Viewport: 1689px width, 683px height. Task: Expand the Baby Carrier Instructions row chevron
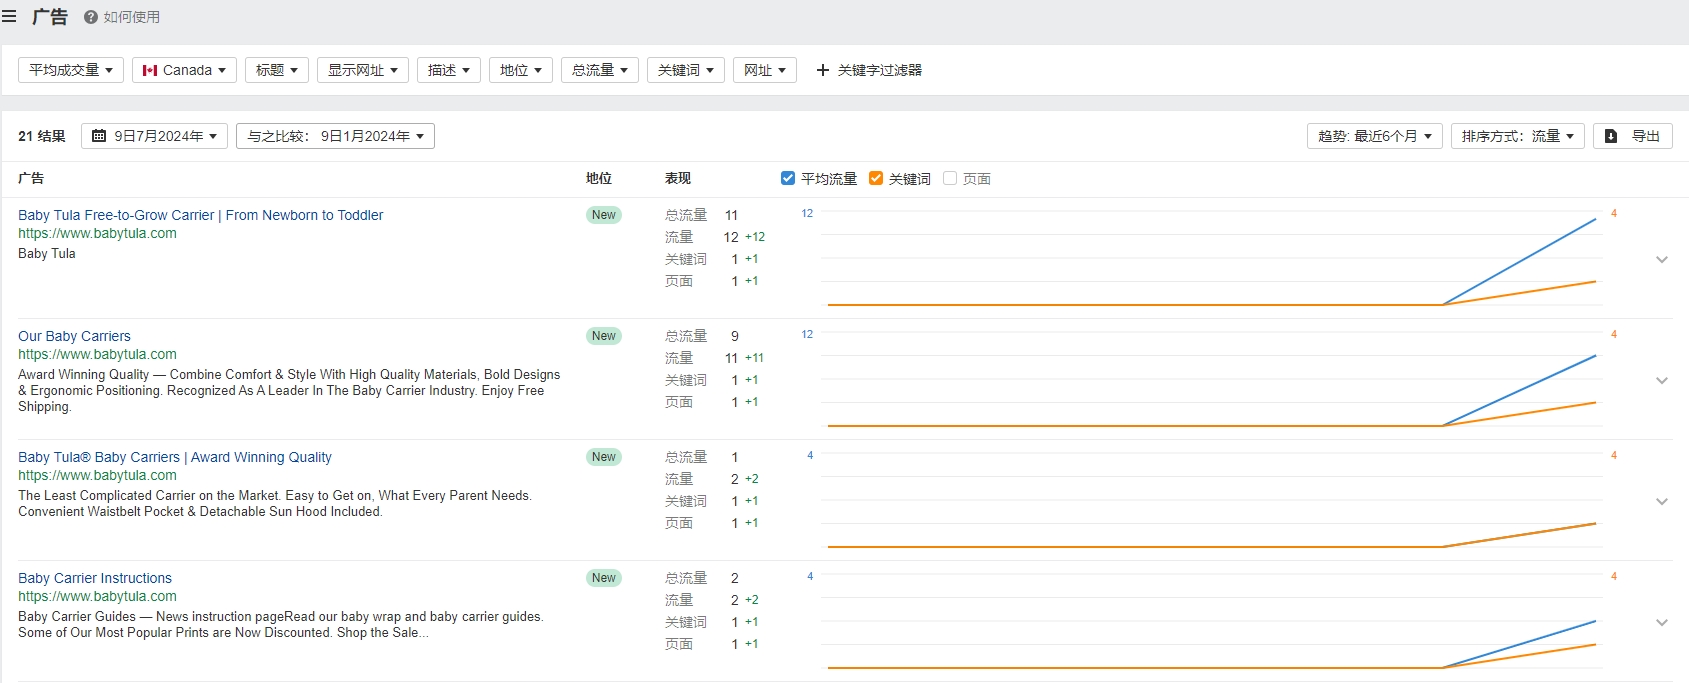(x=1662, y=622)
